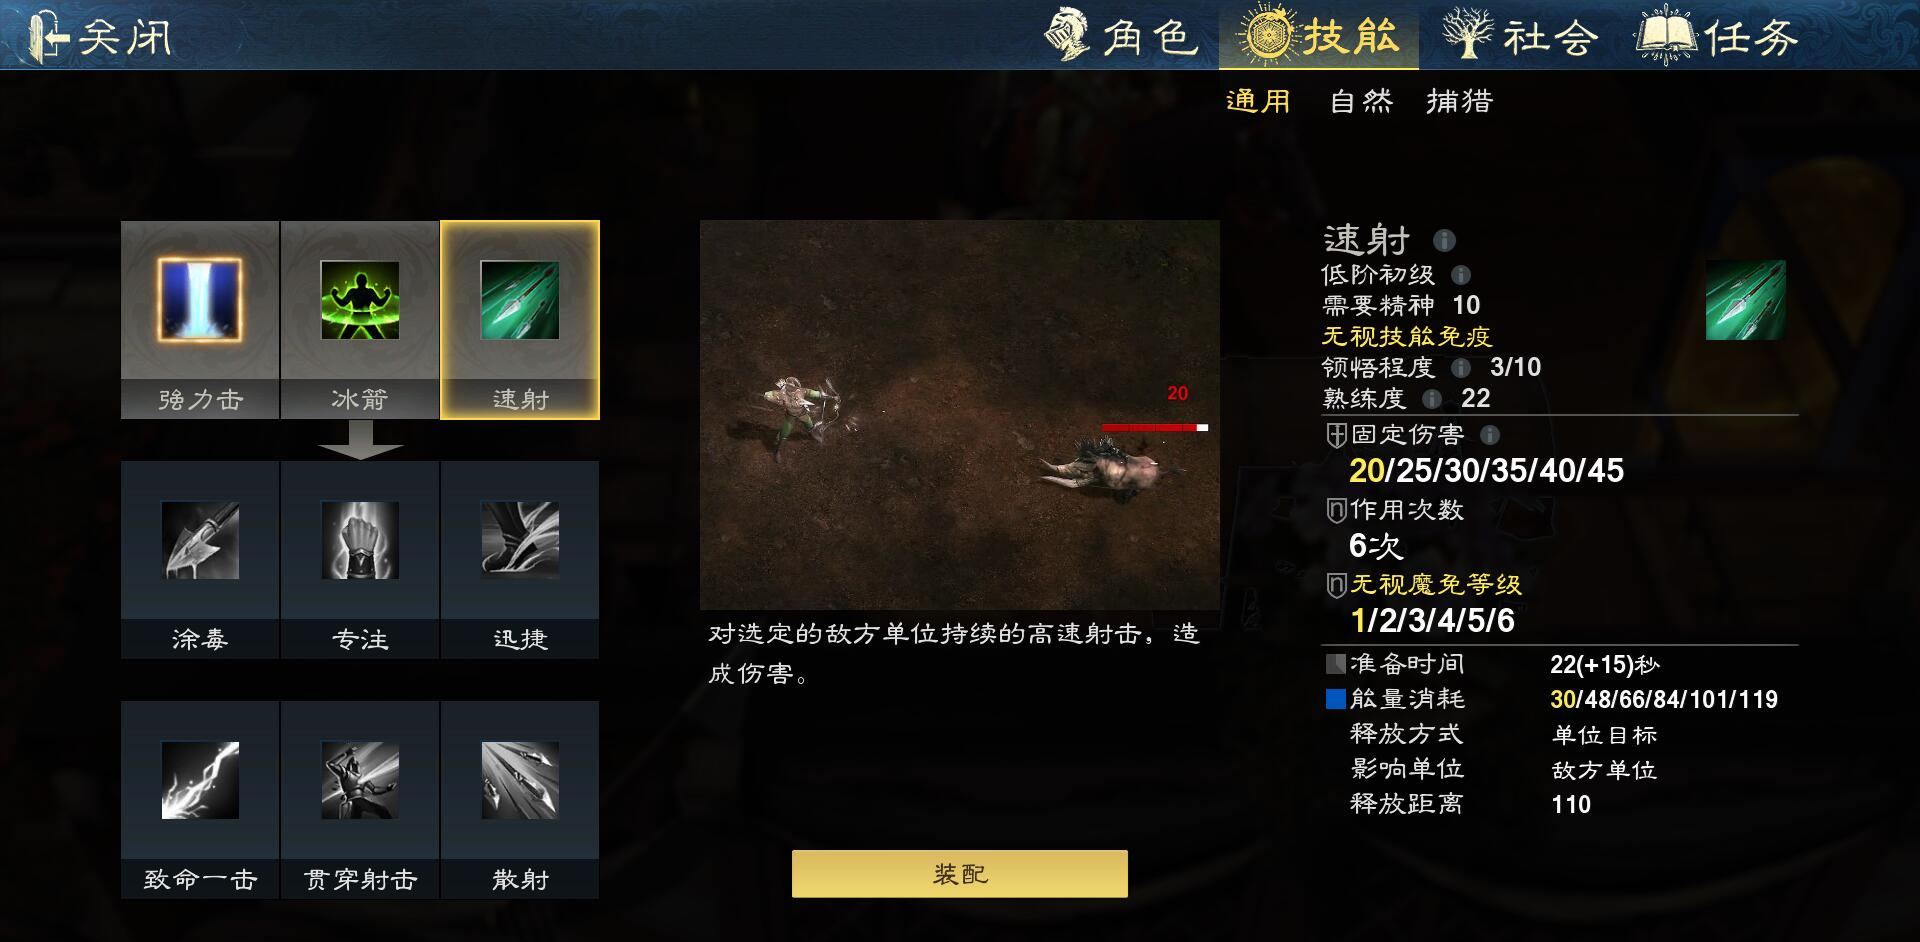Select the highlighted 速射 skill icon
The width and height of the screenshot is (1920, 942).
520,301
